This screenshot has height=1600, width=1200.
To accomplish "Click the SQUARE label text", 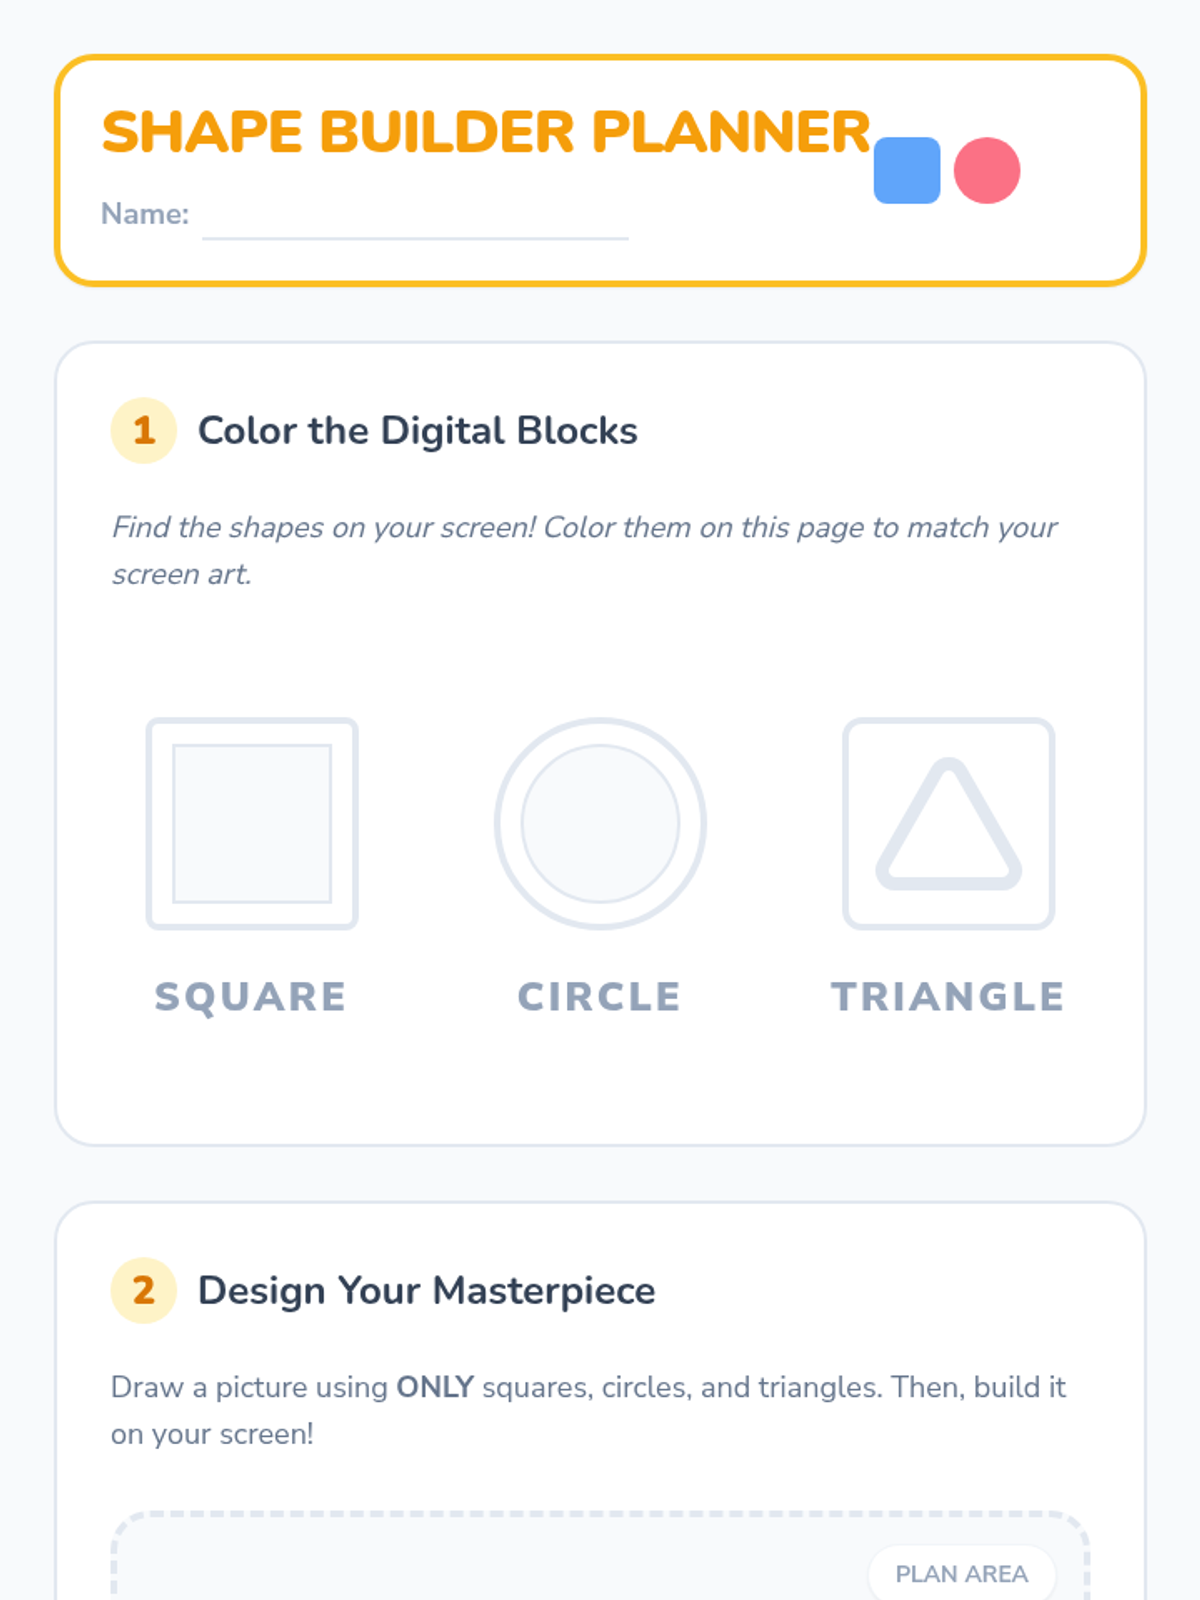I will [x=251, y=997].
